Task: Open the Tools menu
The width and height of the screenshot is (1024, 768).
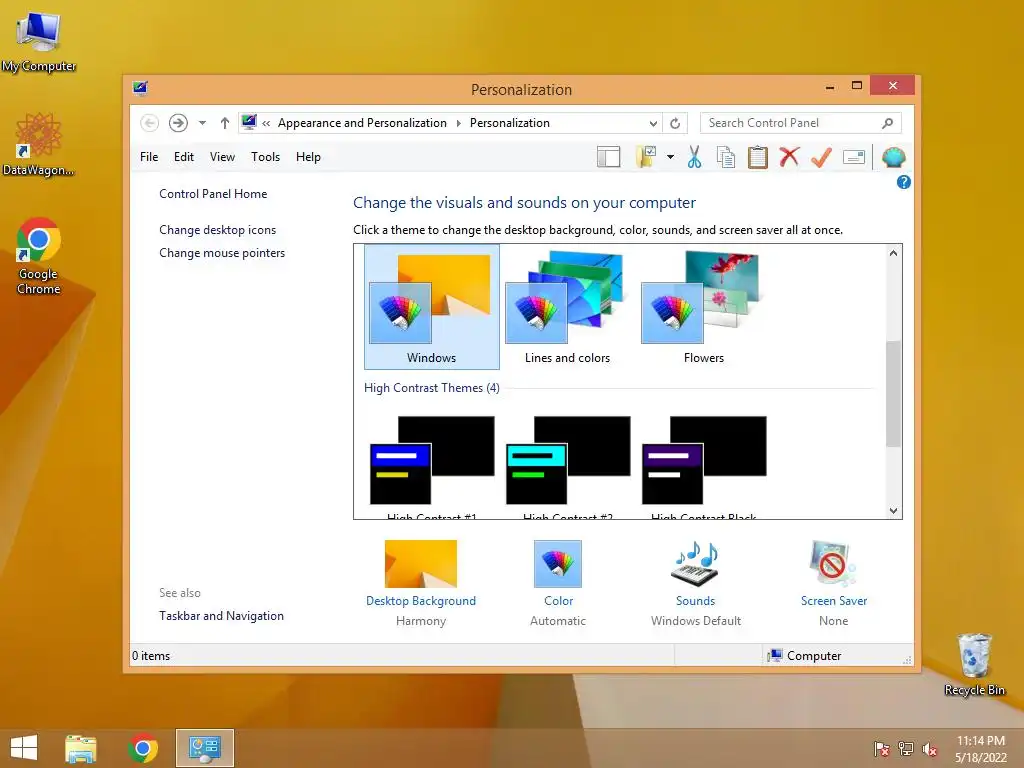Action: [x=265, y=157]
